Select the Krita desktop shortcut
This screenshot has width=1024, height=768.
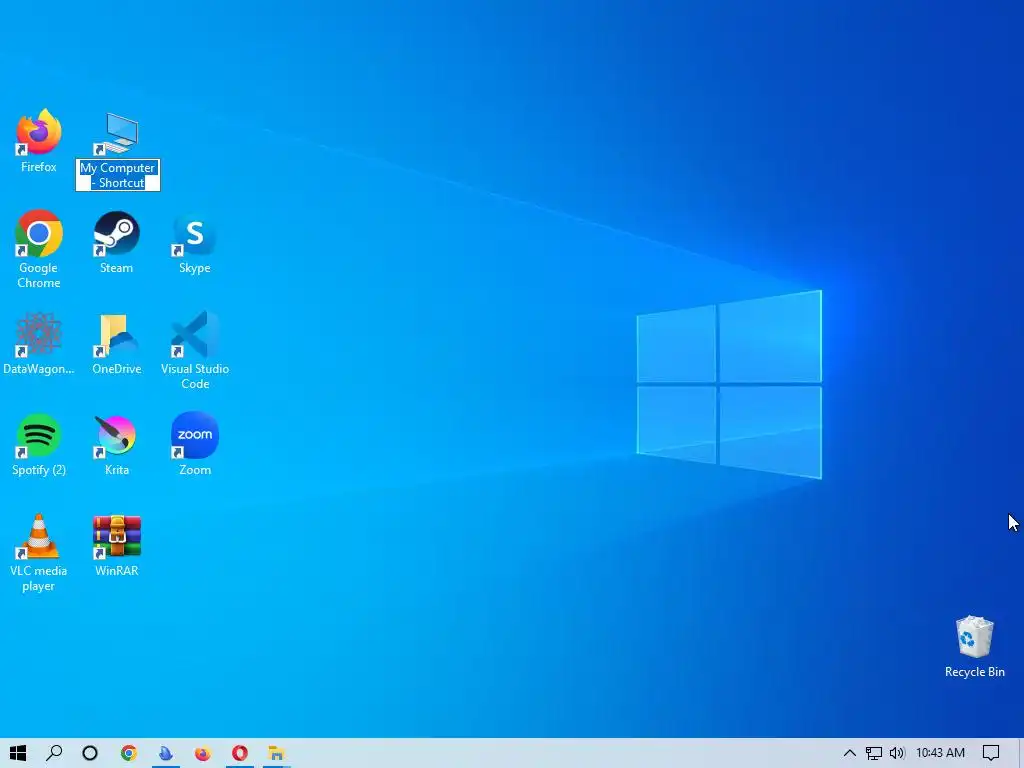pyautogui.click(x=117, y=436)
